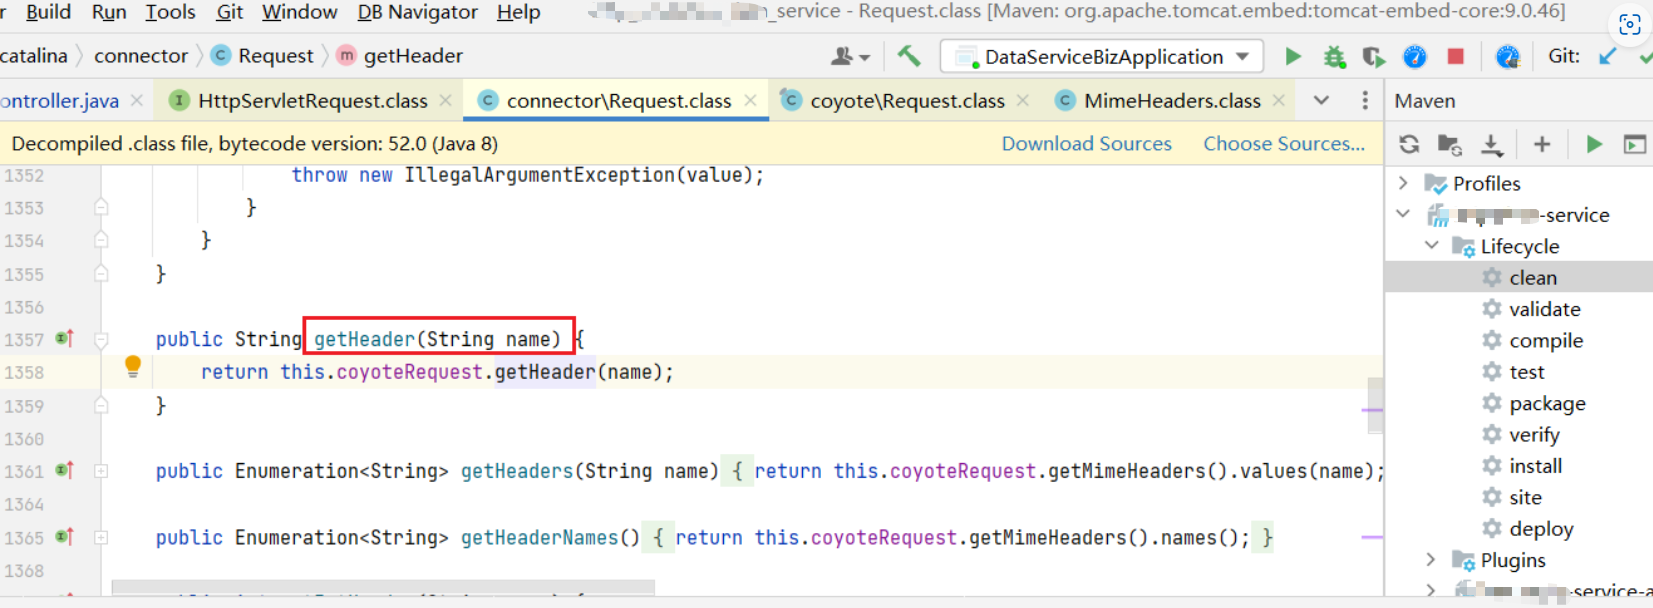This screenshot has height=608, width=1653.
Task: Open the Code With Me user icon
Action: pyautogui.click(x=850, y=57)
